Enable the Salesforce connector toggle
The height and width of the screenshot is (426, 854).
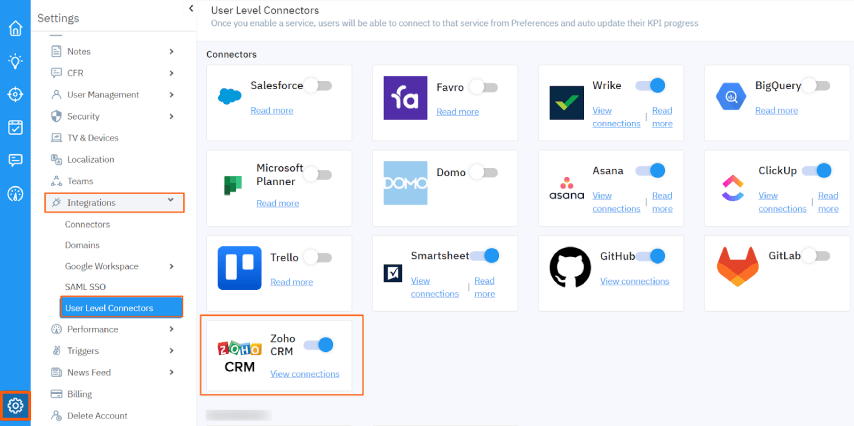(x=318, y=85)
